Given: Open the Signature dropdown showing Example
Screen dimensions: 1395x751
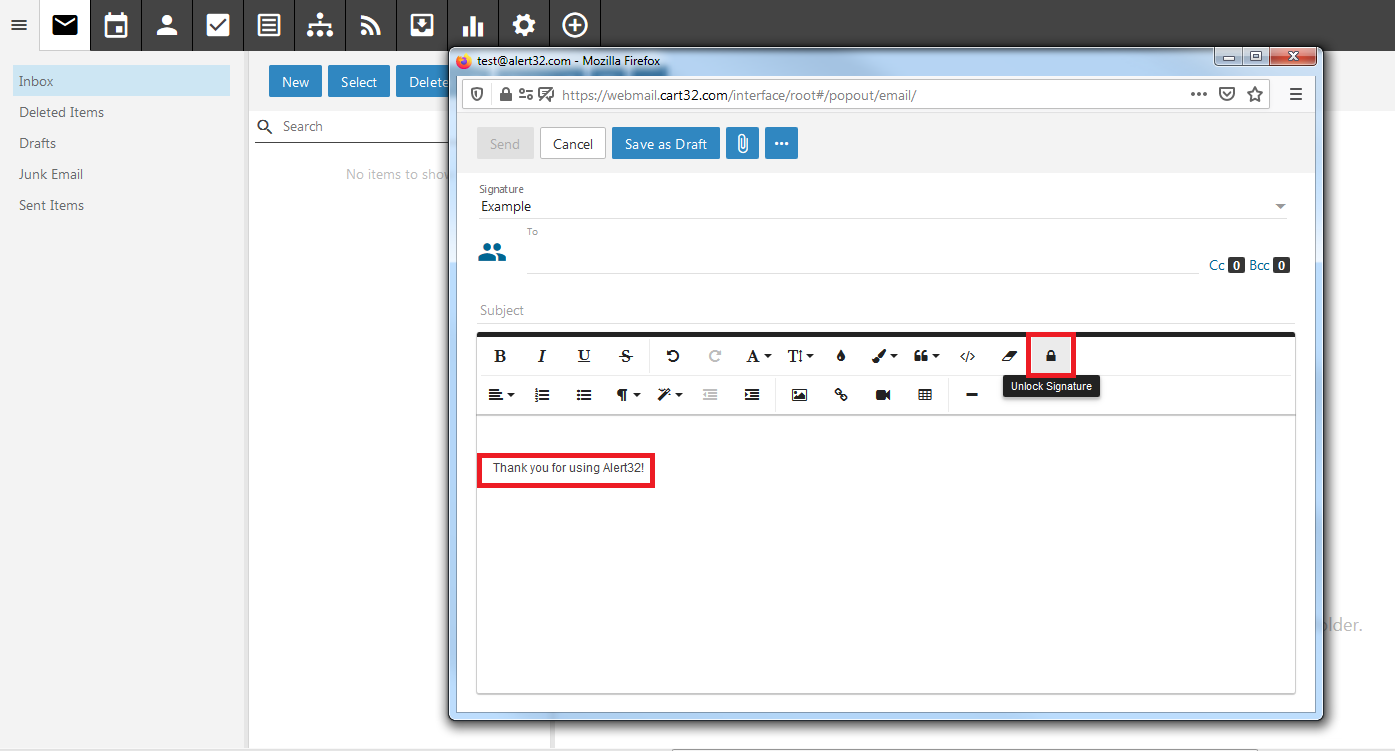Looking at the screenshot, I should pos(882,207).
